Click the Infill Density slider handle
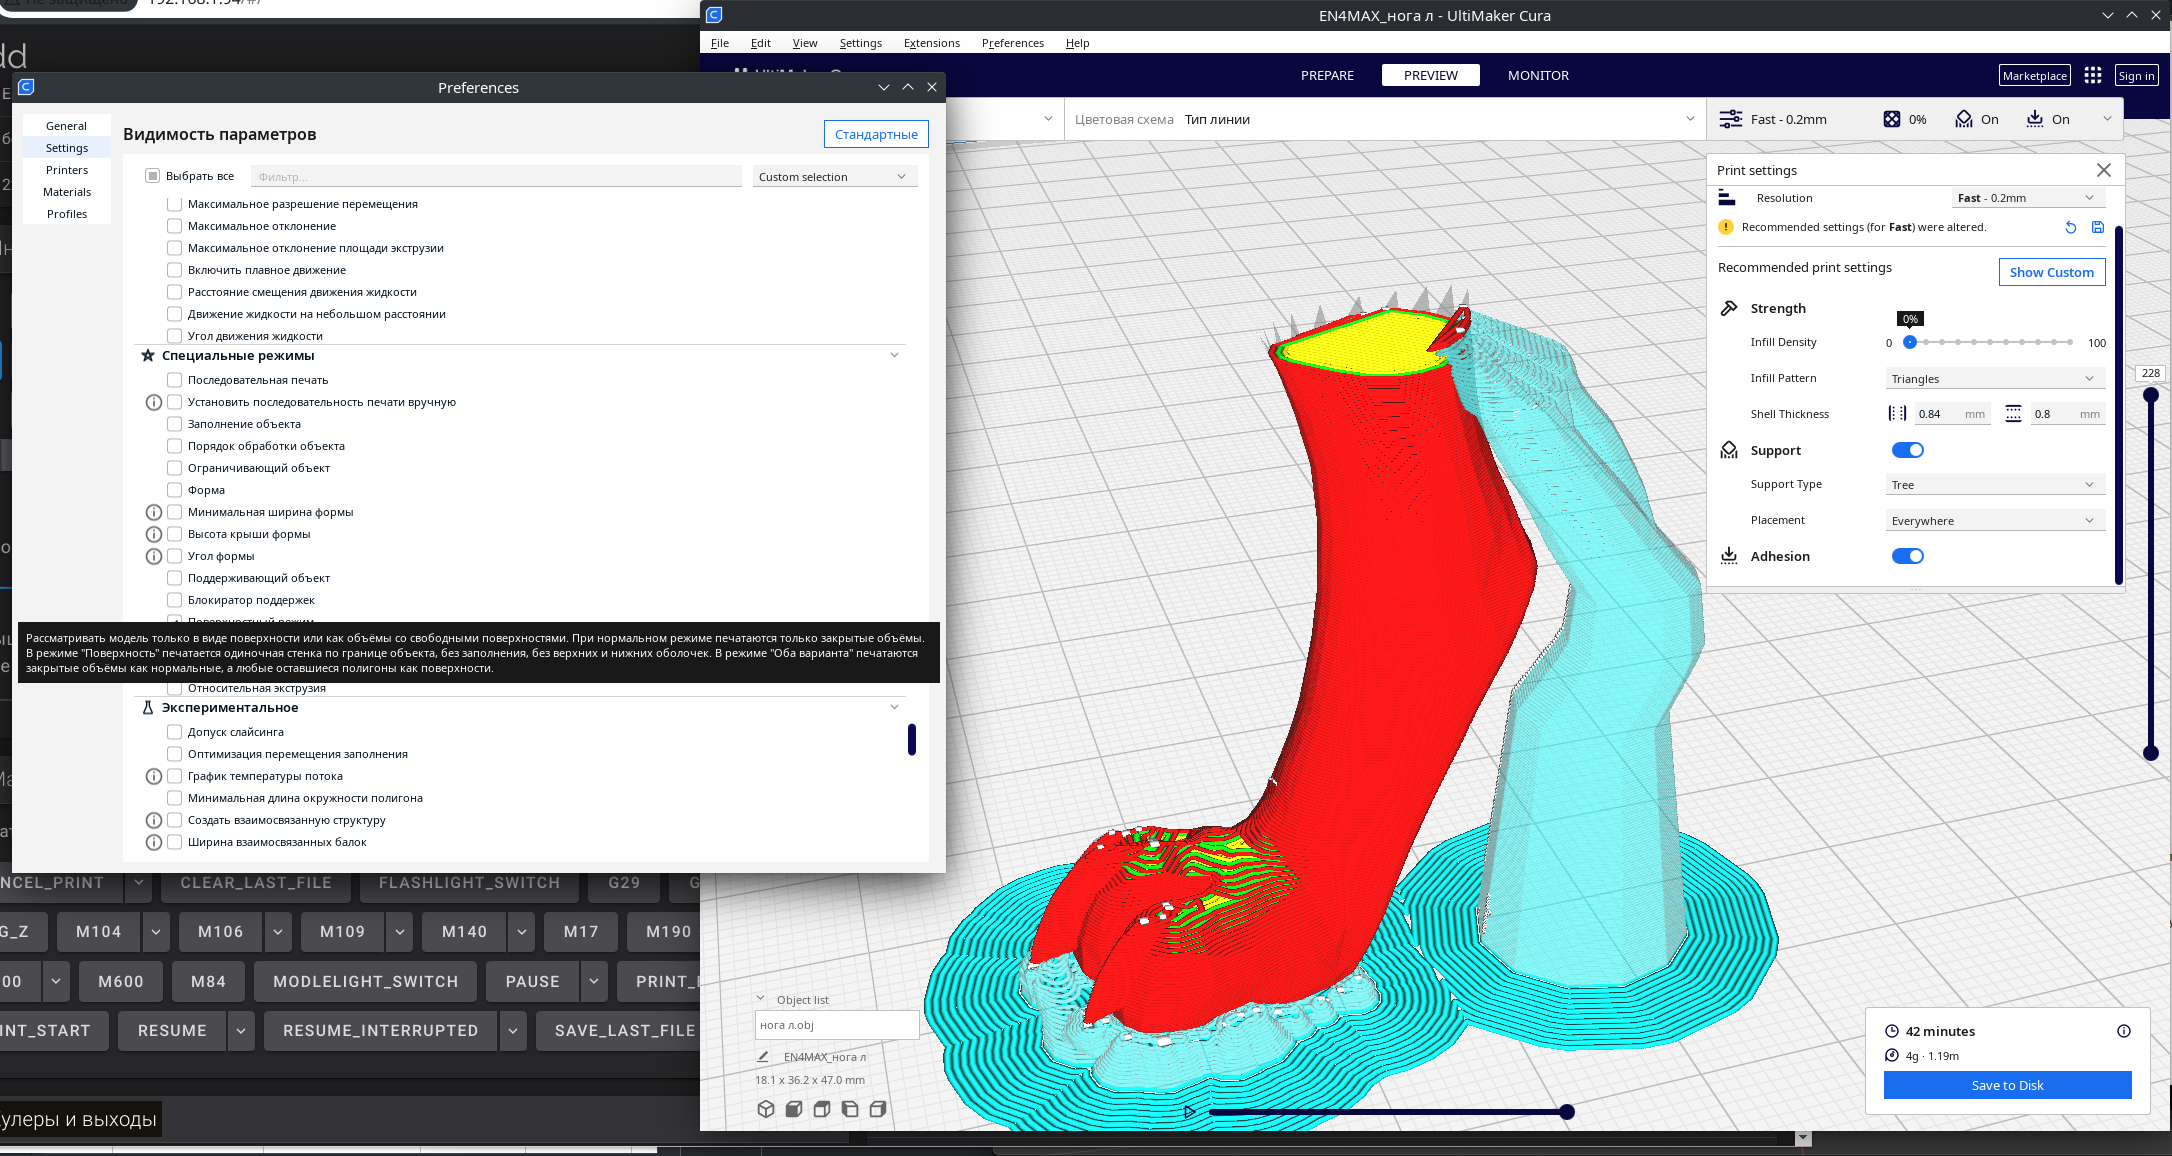 (x=1910, y=342)
